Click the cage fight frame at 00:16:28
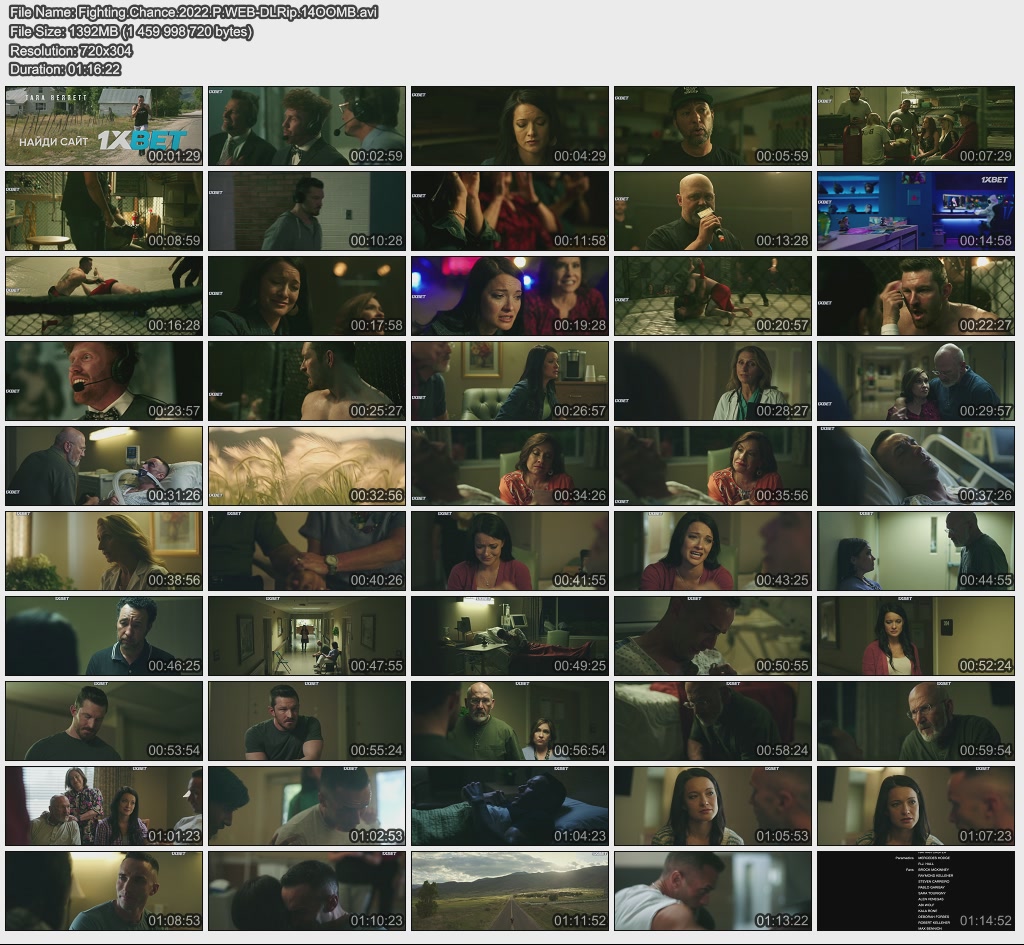The image size is (1024, 945). (x=104, y=295)
